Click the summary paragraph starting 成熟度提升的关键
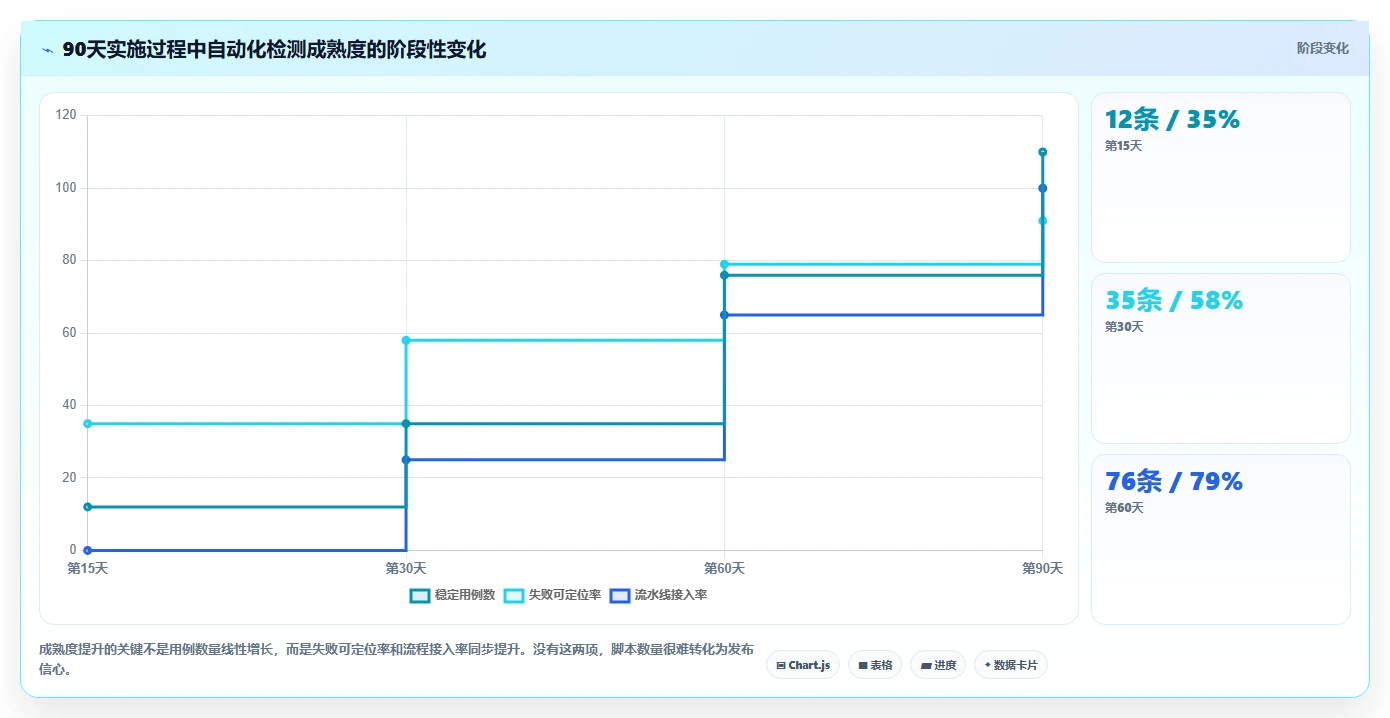Image resolution: width=1390 pixels, height=718 pixels. pyautogui.click(x=396, y=659)
